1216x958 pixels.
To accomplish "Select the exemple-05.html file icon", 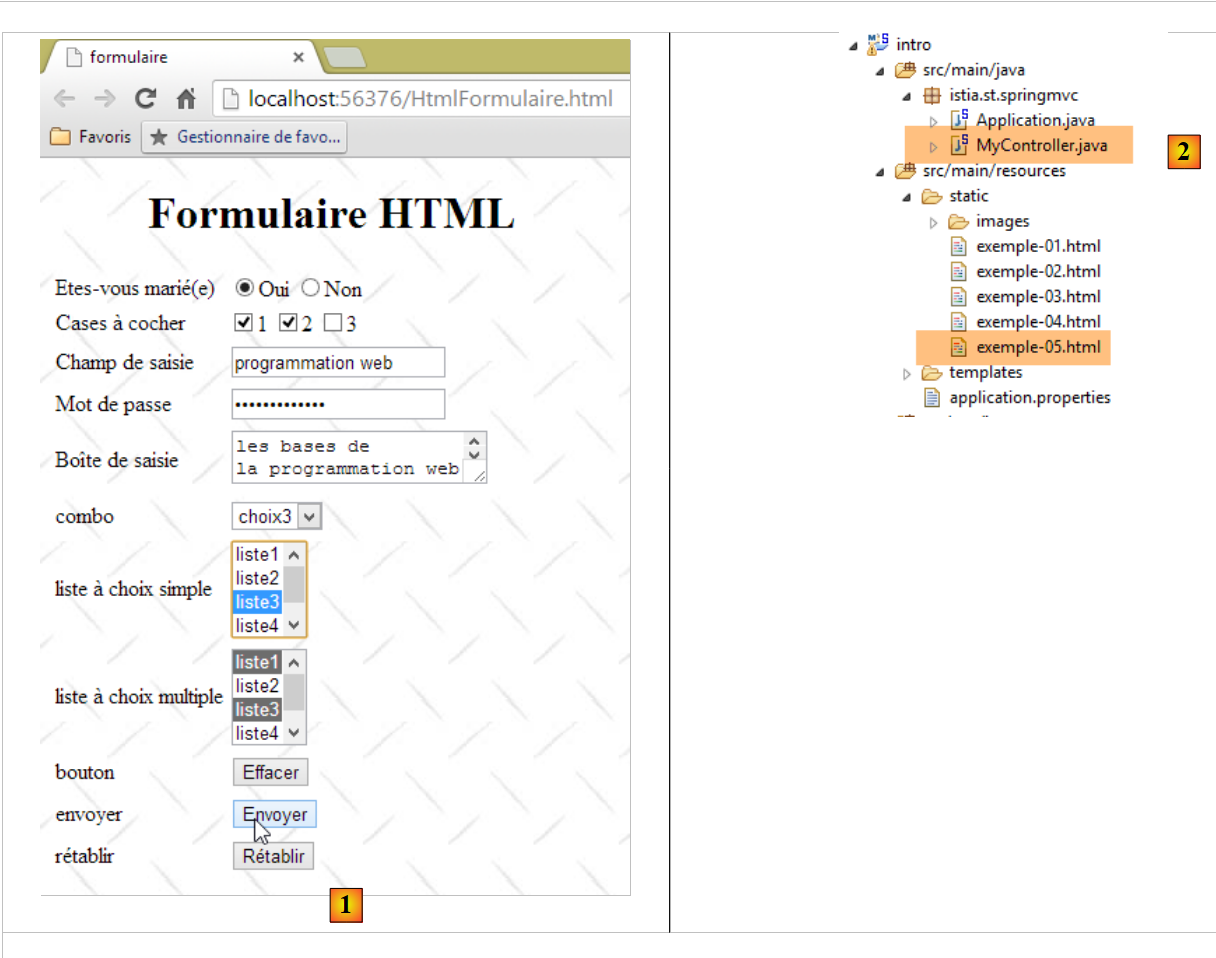I will pos(959,347).
